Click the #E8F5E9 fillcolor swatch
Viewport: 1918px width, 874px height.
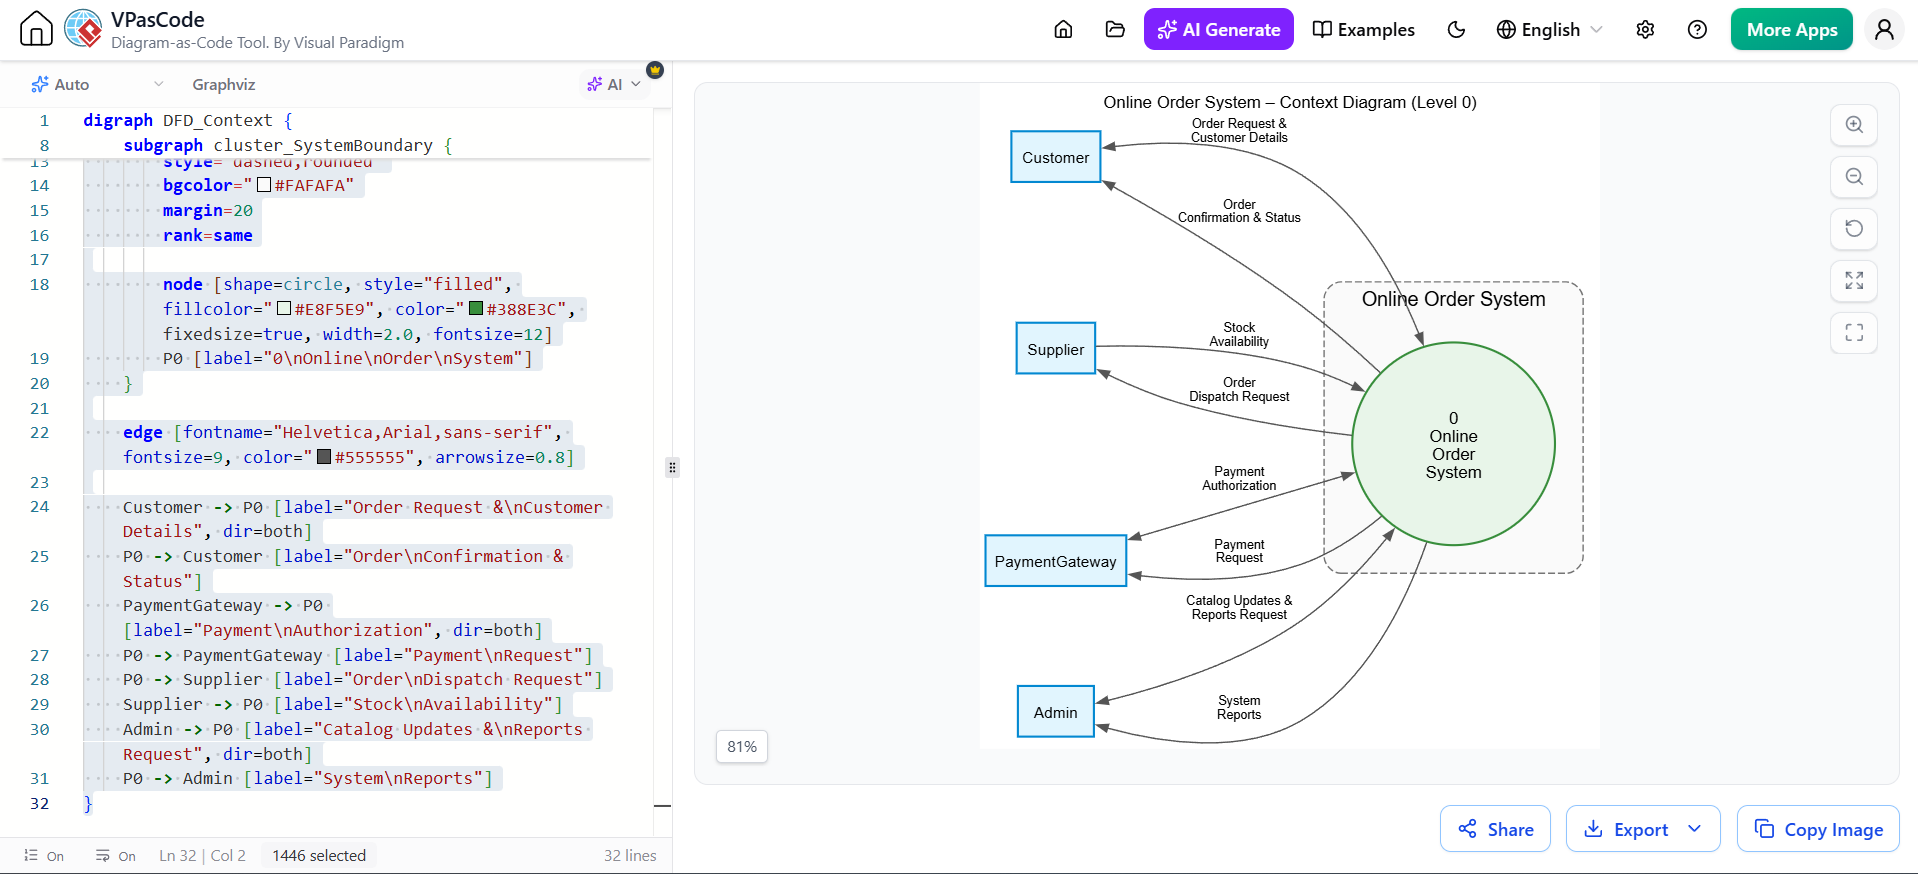[x=284, y=309]
